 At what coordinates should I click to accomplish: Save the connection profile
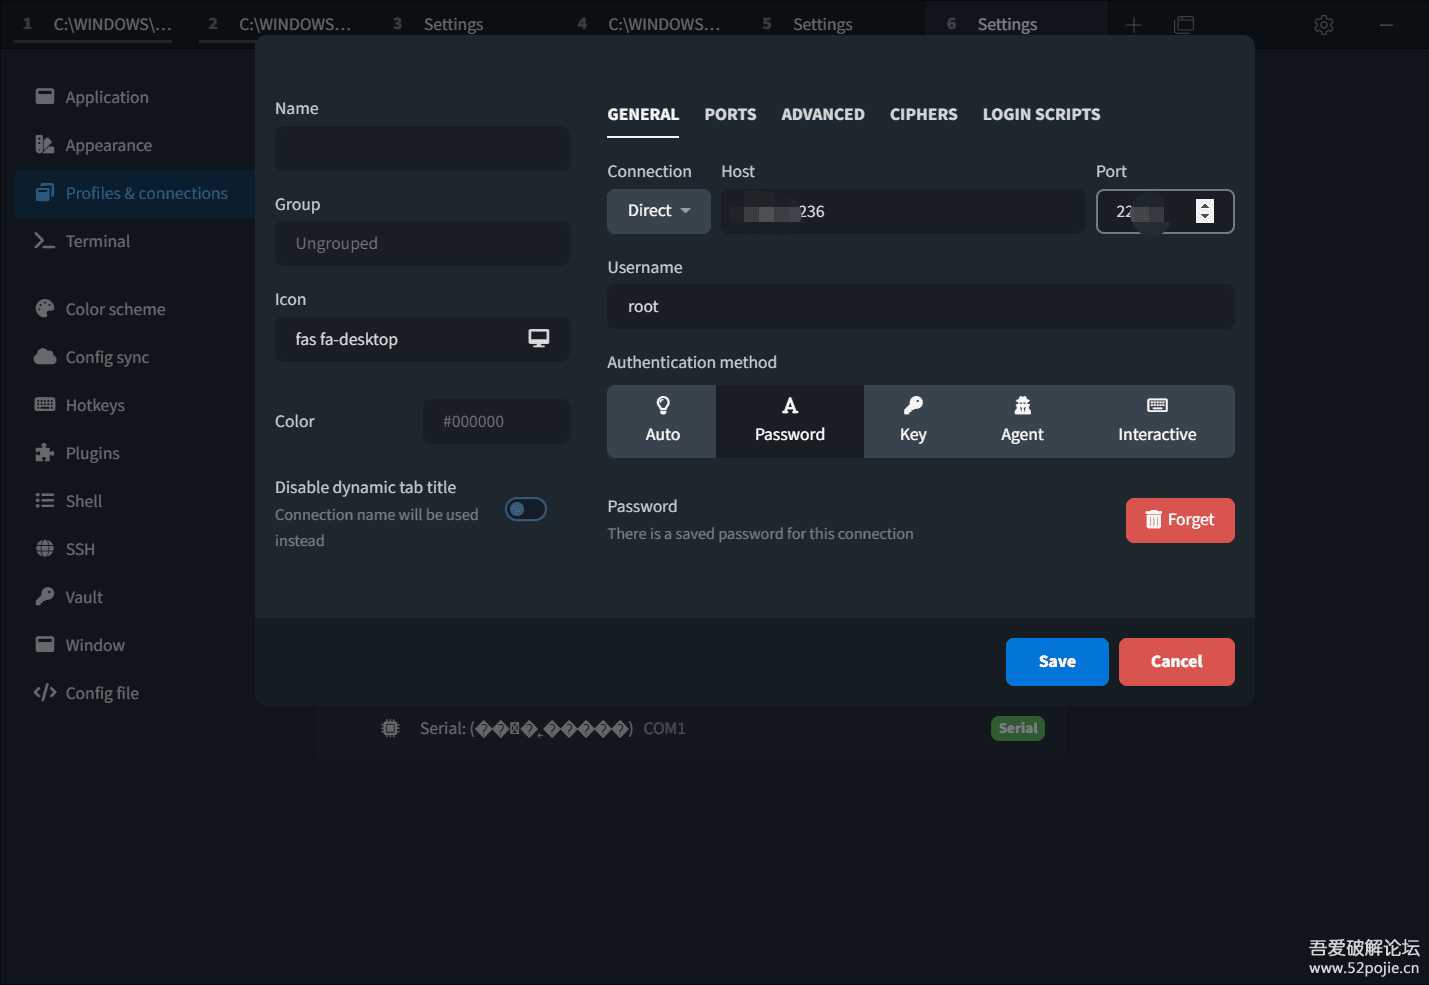(1056, 661)
